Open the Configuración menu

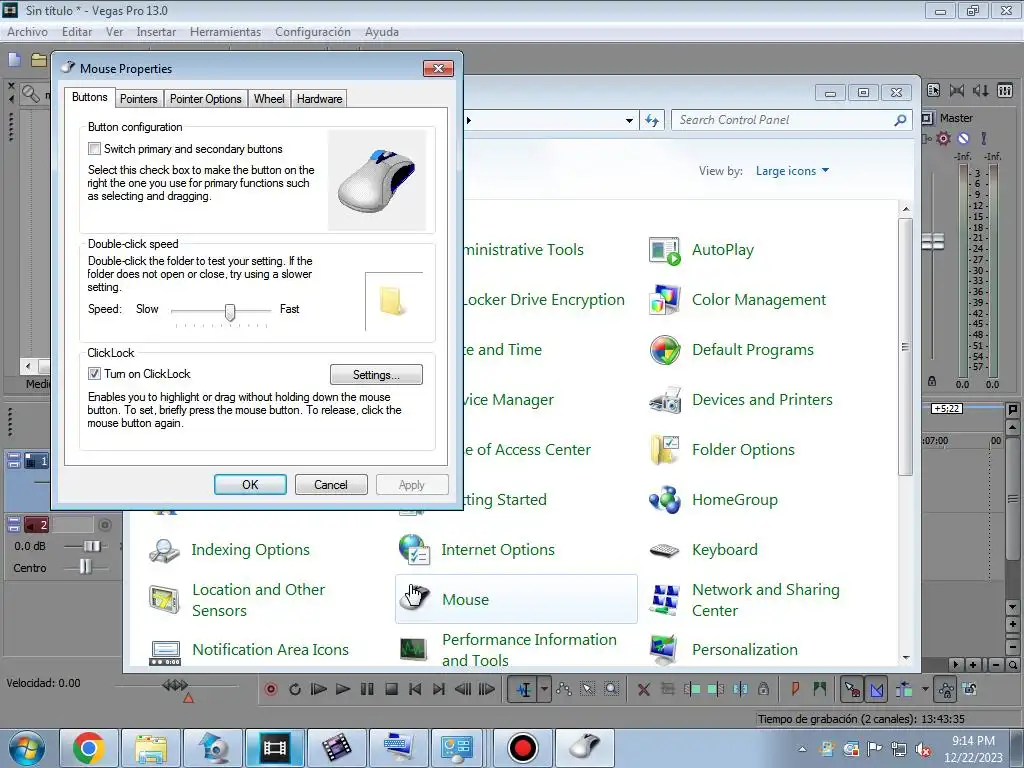pos(313,32)
